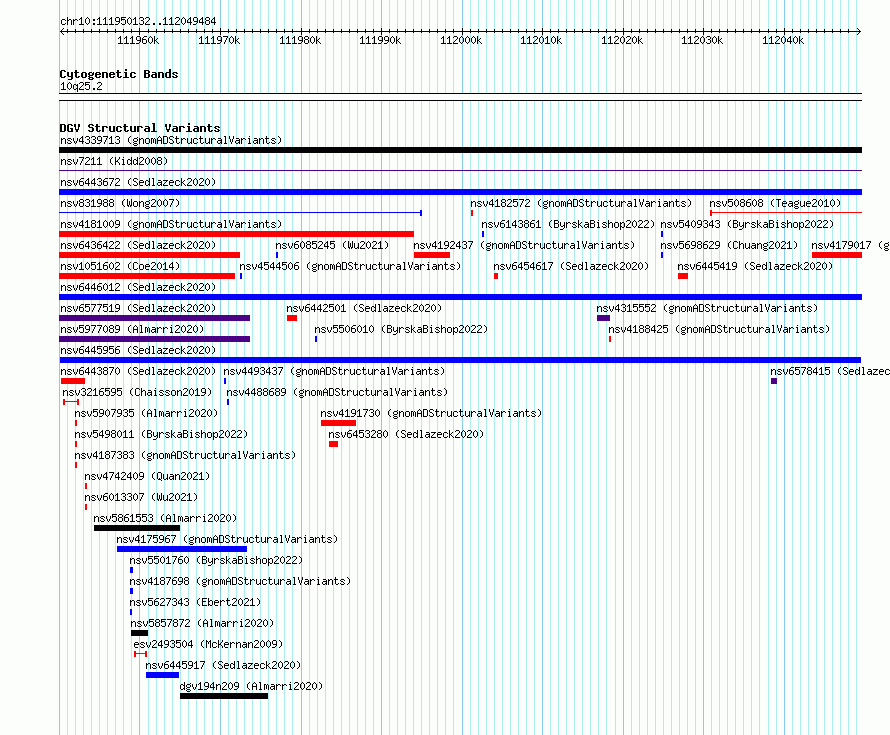Click the red nsv4181009 variant bar

click(x=236, y=234)
